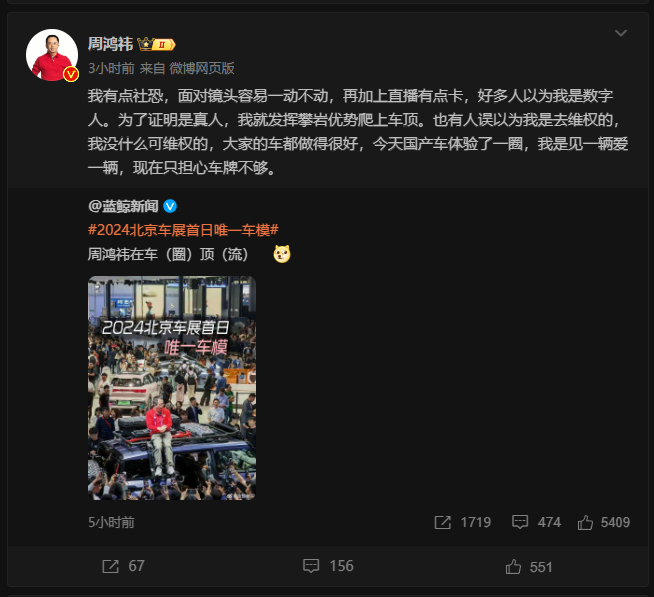654x597 pixels.
Task: Click the 3小时前 post timestamp
Action: [x=111, y=68]
